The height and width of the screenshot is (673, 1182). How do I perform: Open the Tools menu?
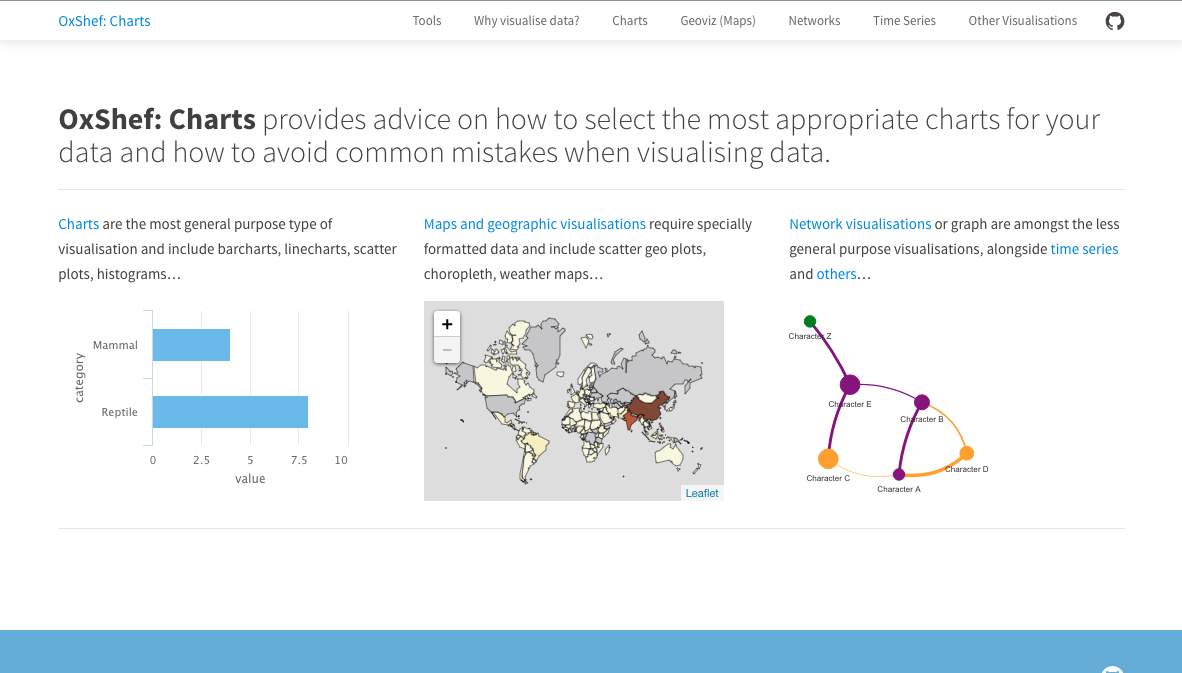tap(427, 21)
